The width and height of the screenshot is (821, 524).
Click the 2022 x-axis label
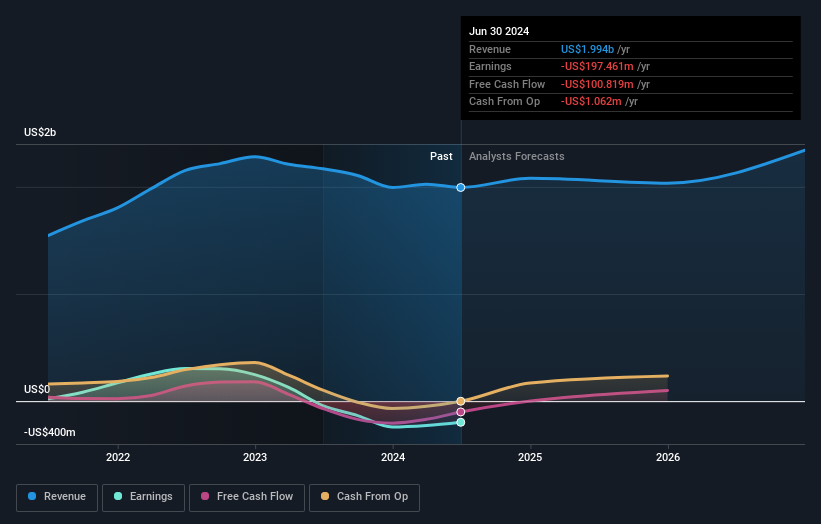click(118, 457)
